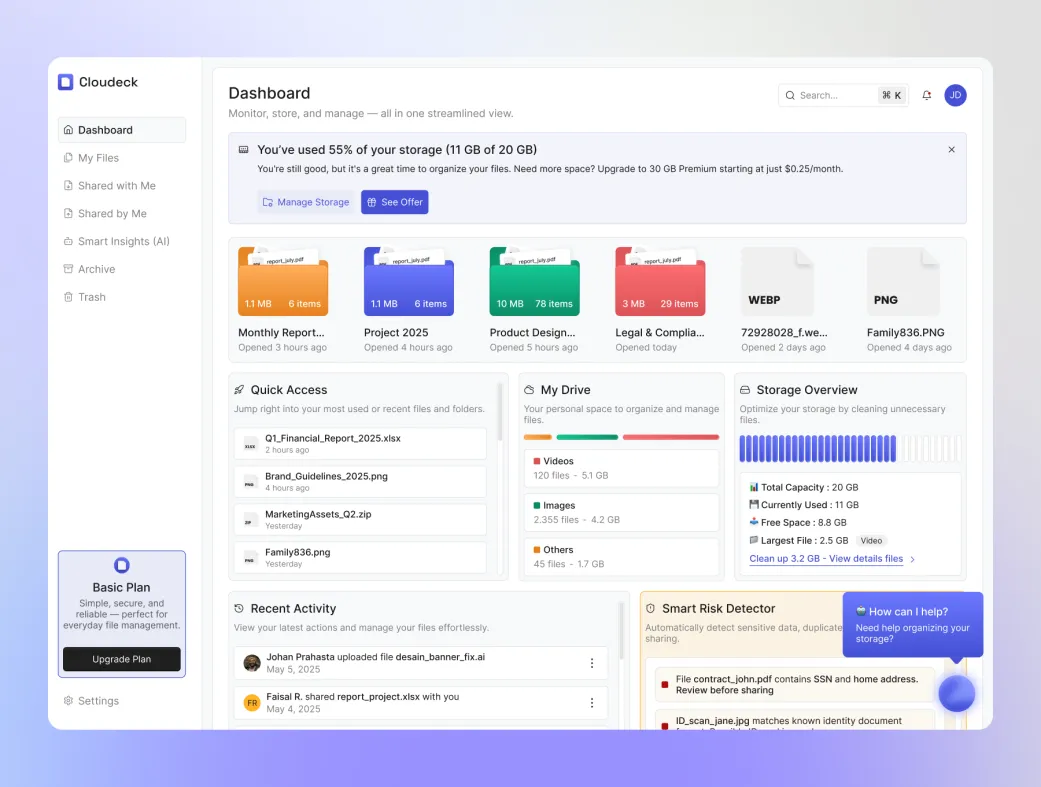Screen dimensions: 1041x787
Task: Click the notification bell icon
Action: click(927, 95)
